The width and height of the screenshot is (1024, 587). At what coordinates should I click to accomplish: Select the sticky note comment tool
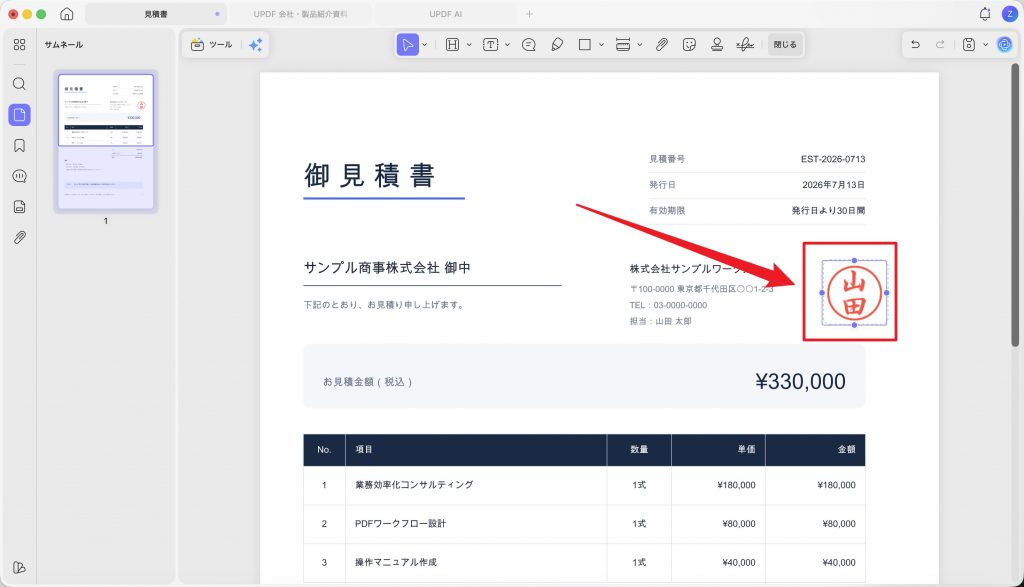[x=529, y=44]
